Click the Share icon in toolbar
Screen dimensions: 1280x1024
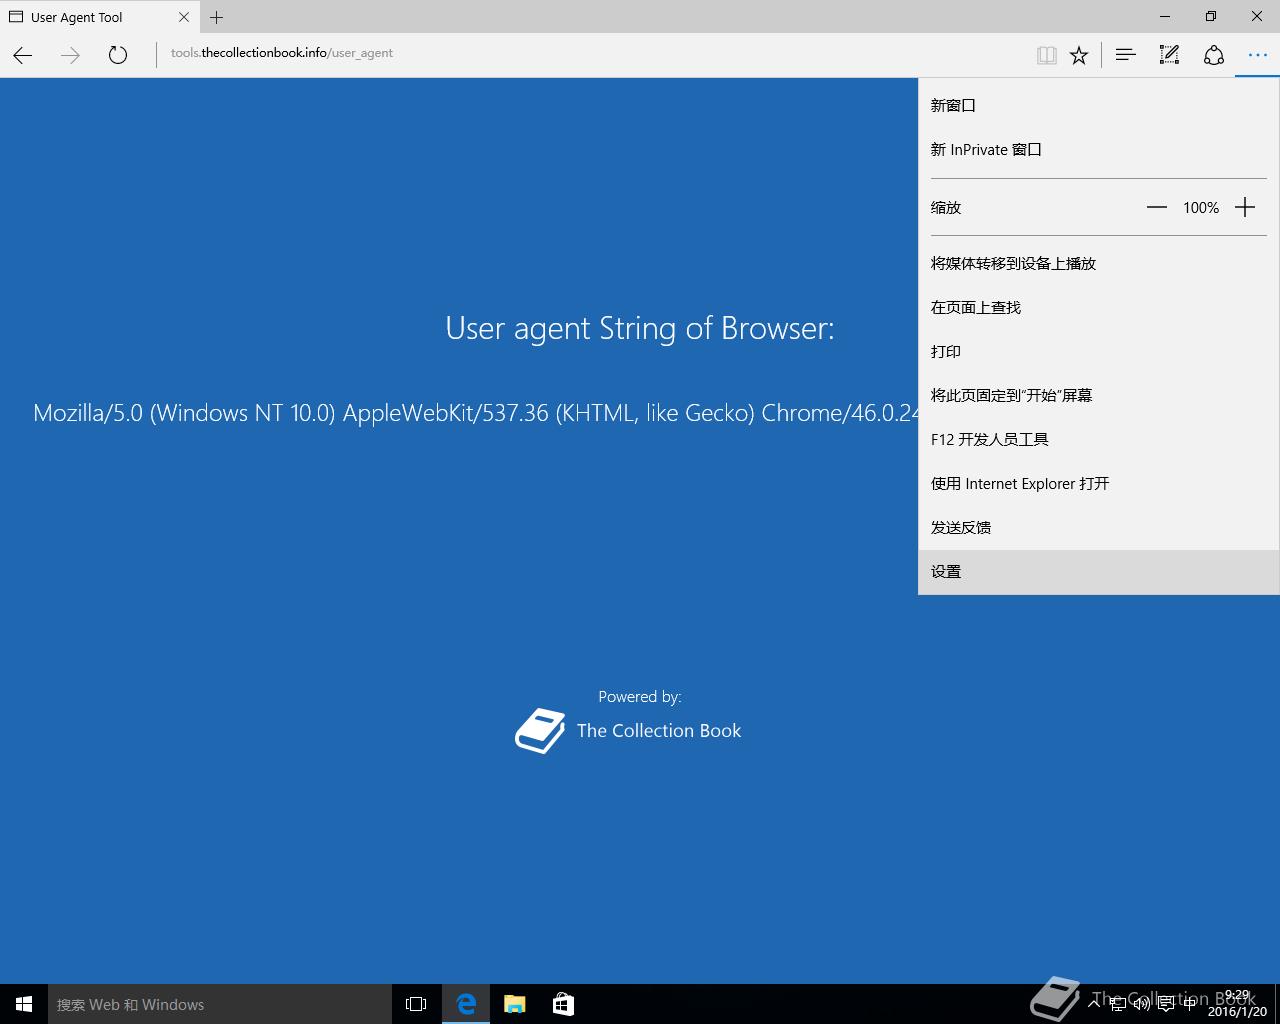(x=1214, y=55)
